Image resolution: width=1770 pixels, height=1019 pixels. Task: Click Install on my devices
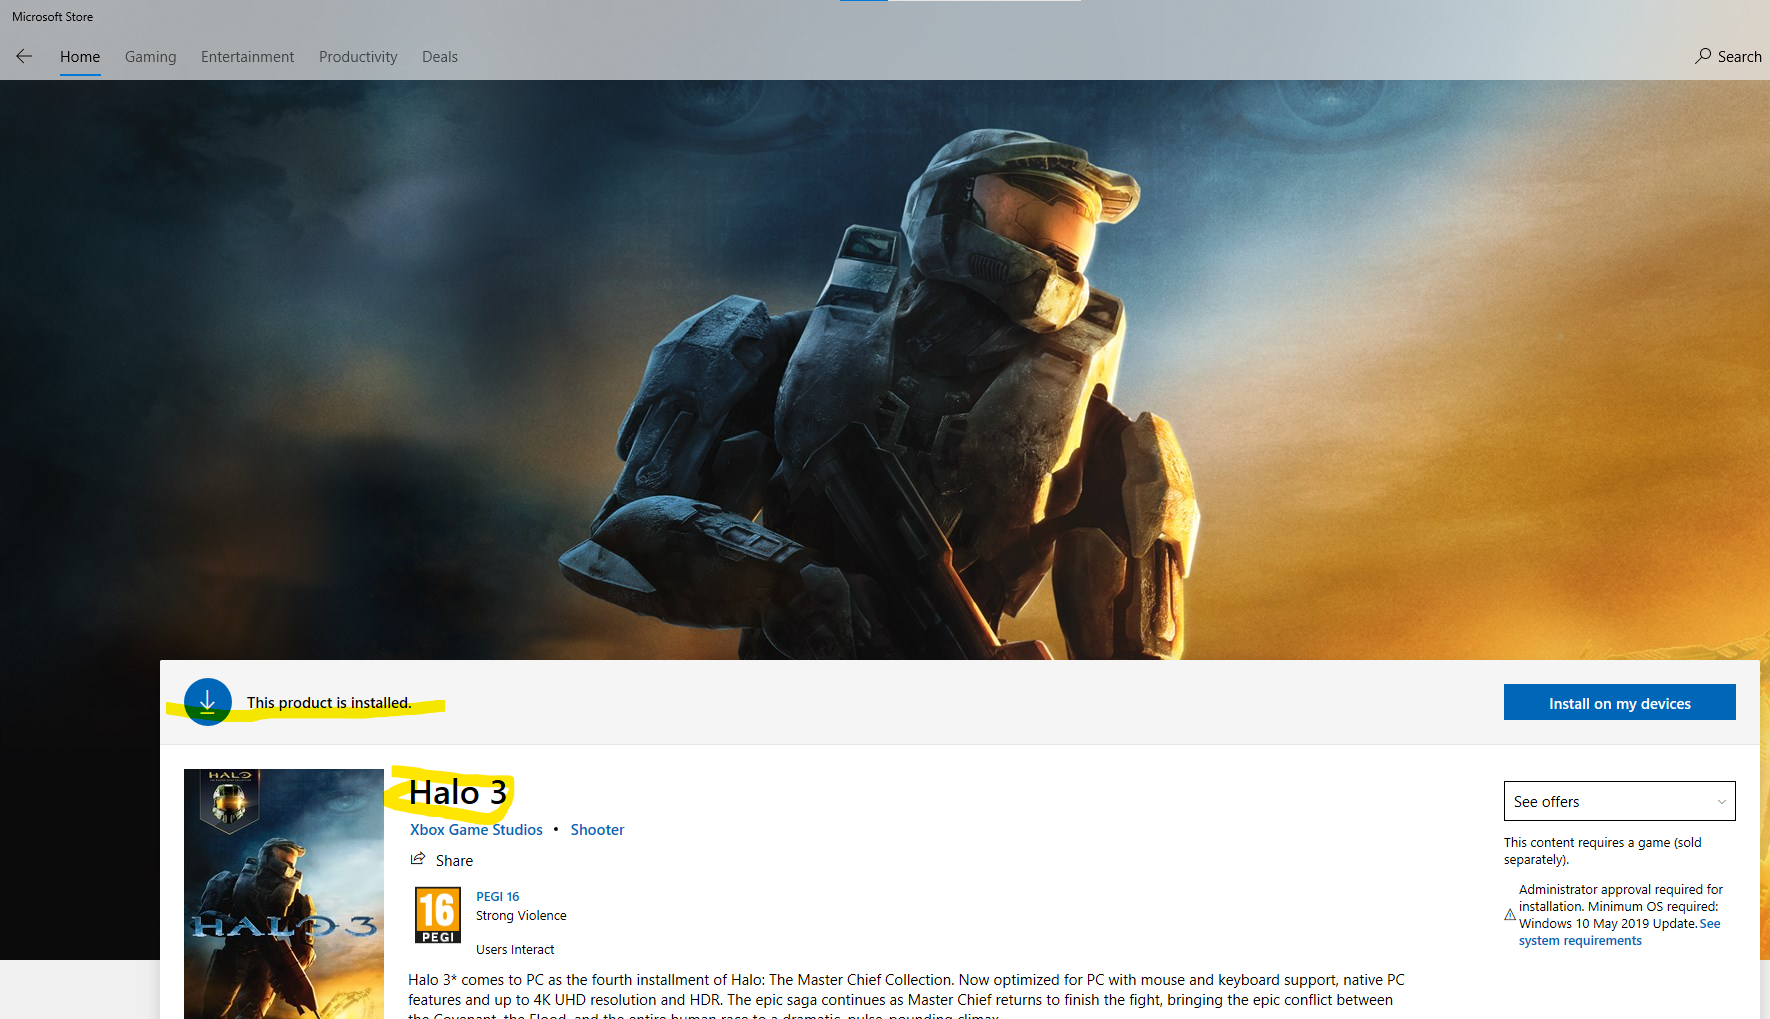pos(1620,703)
